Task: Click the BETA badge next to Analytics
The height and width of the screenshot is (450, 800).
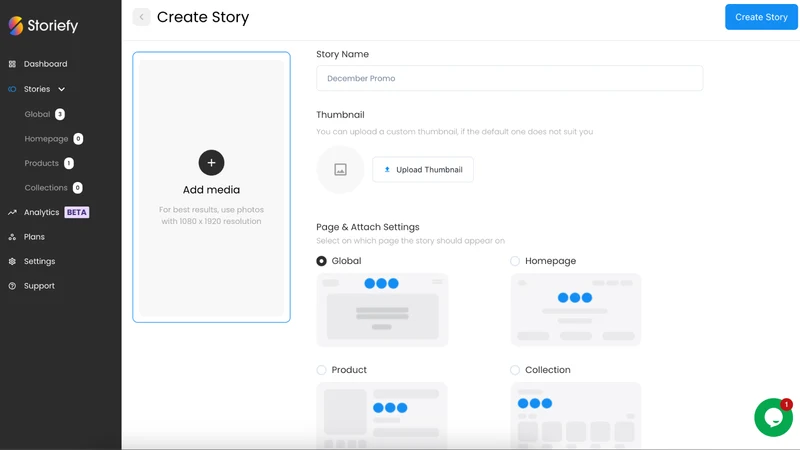Action: 77,212
